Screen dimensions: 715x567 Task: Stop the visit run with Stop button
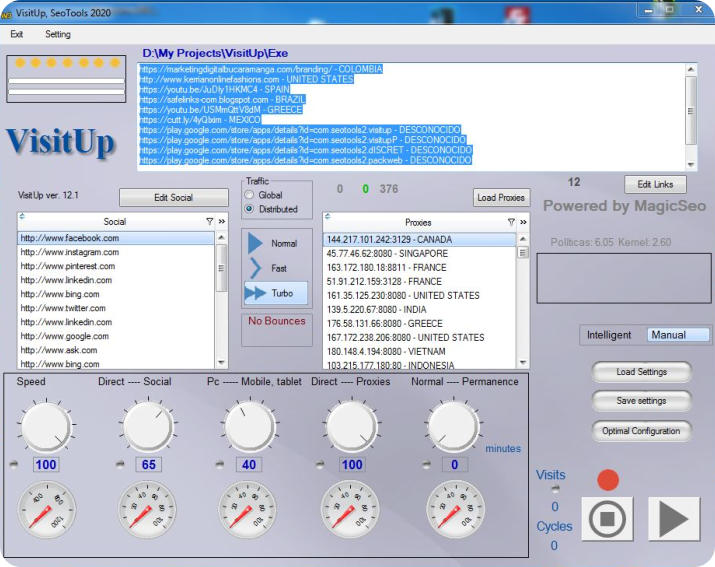pos(607,519)
